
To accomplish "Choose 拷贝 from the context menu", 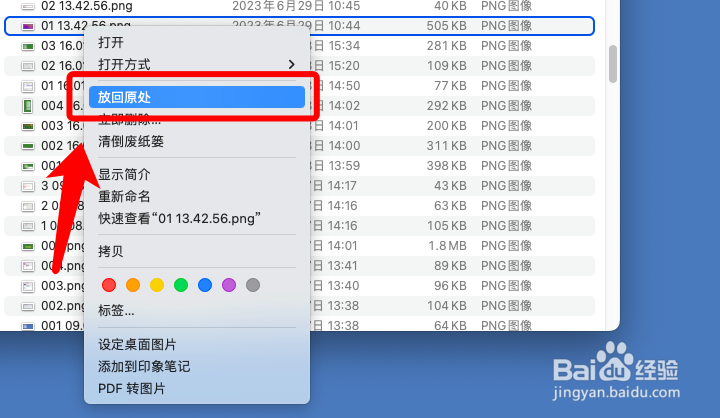I will [111, 251].
